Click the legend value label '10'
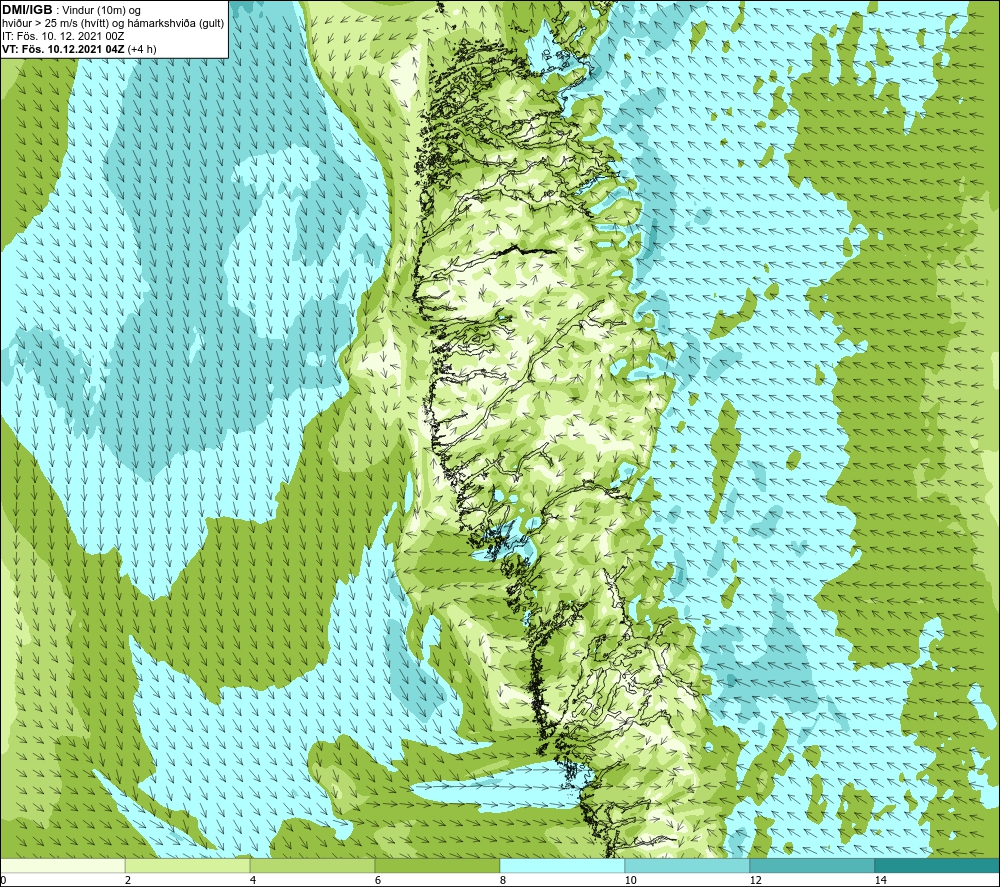This screenshot has height=887, width=1000. tap(630, 880)
